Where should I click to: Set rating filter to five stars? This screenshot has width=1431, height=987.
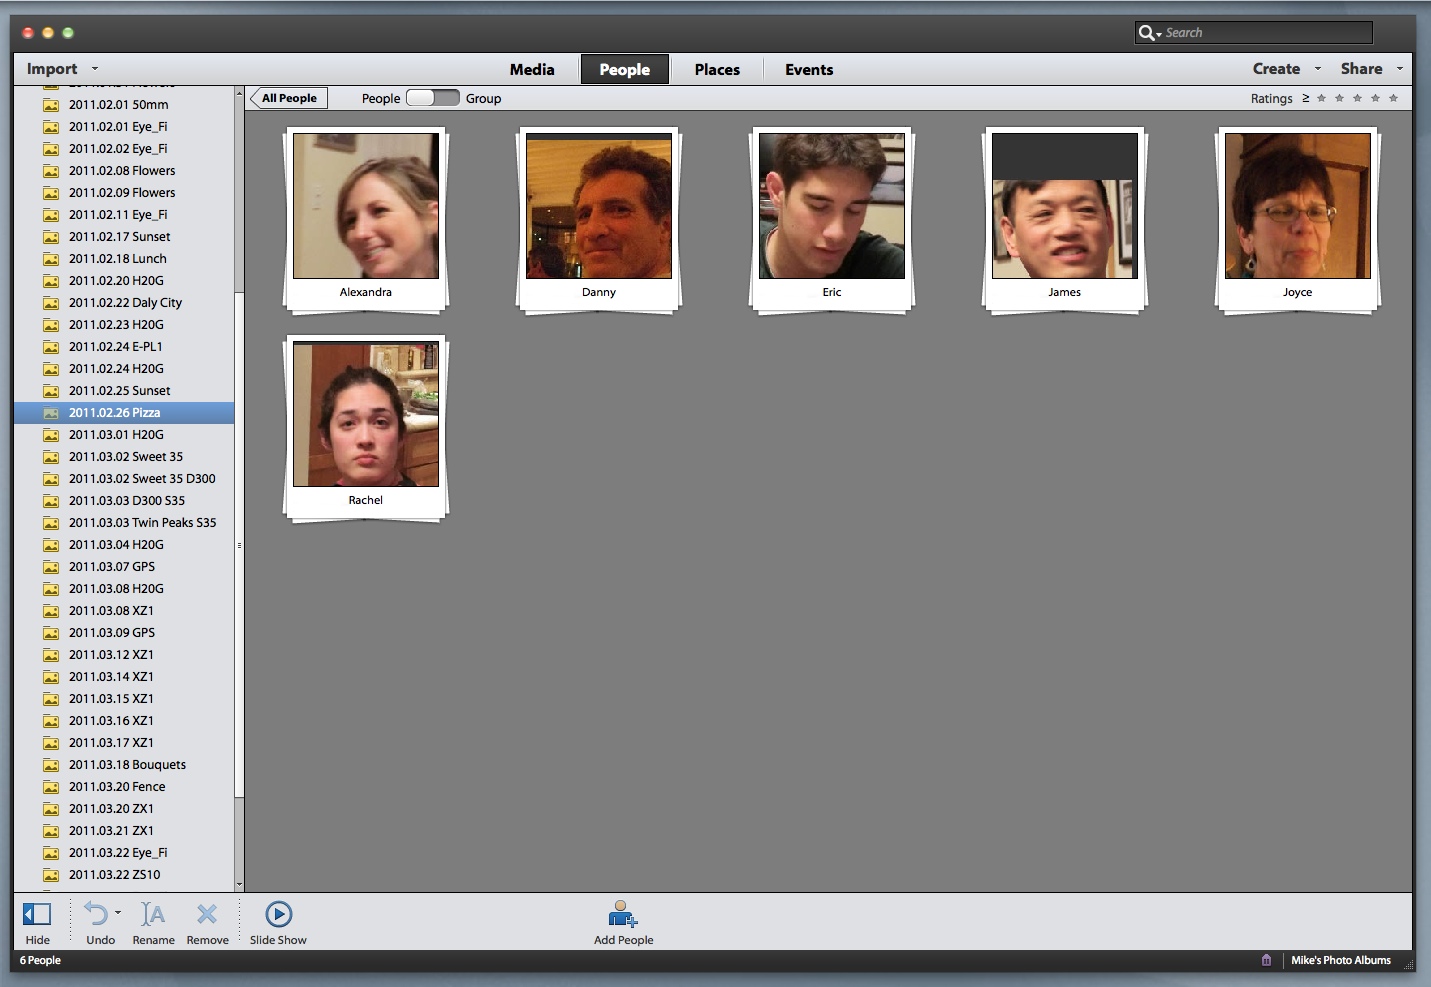(1393, 98)
